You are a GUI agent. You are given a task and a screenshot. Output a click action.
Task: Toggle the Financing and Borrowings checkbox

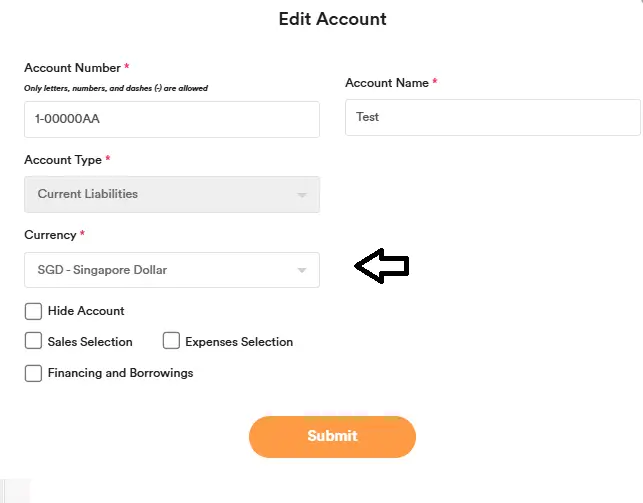(33, 373)
